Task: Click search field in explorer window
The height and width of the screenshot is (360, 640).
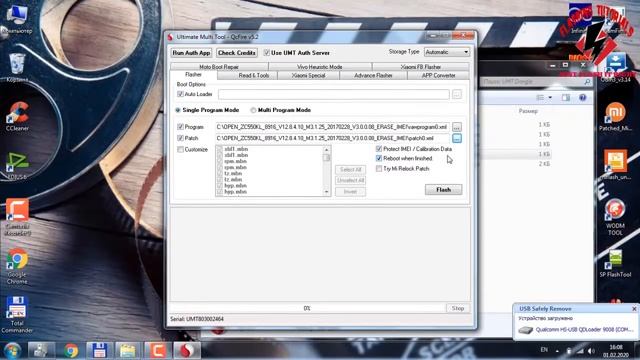Action: tap(532, 82)
